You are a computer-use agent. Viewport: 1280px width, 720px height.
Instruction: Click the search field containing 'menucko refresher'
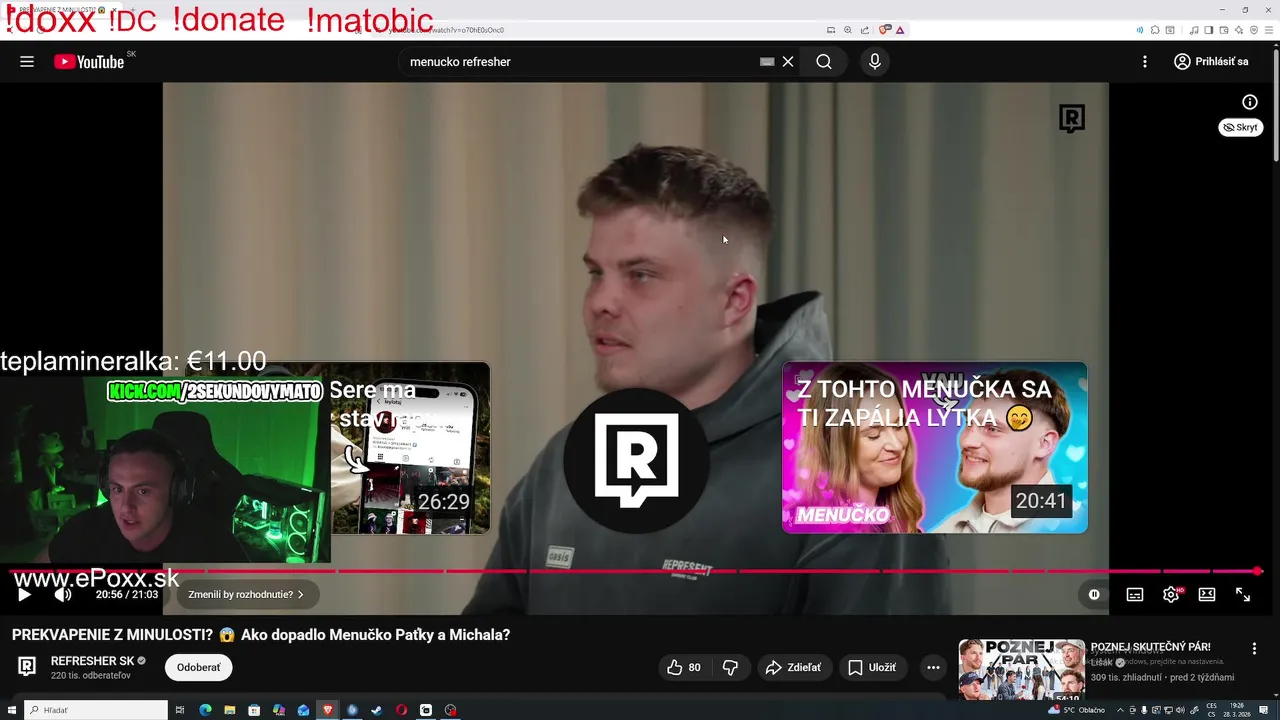click(x=580, y=62)
